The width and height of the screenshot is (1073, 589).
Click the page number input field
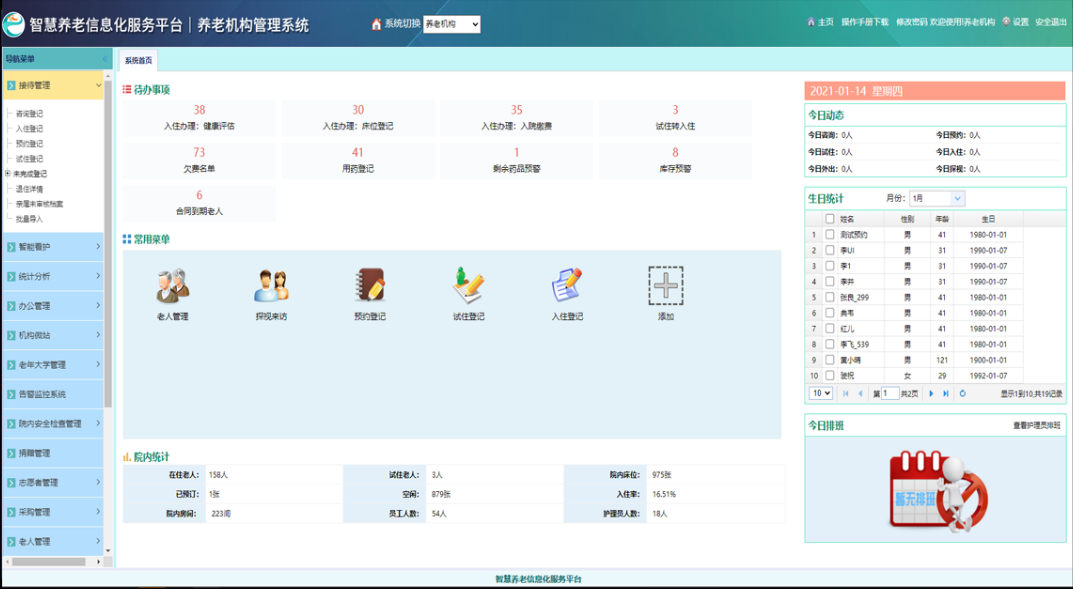click(890, 393)
